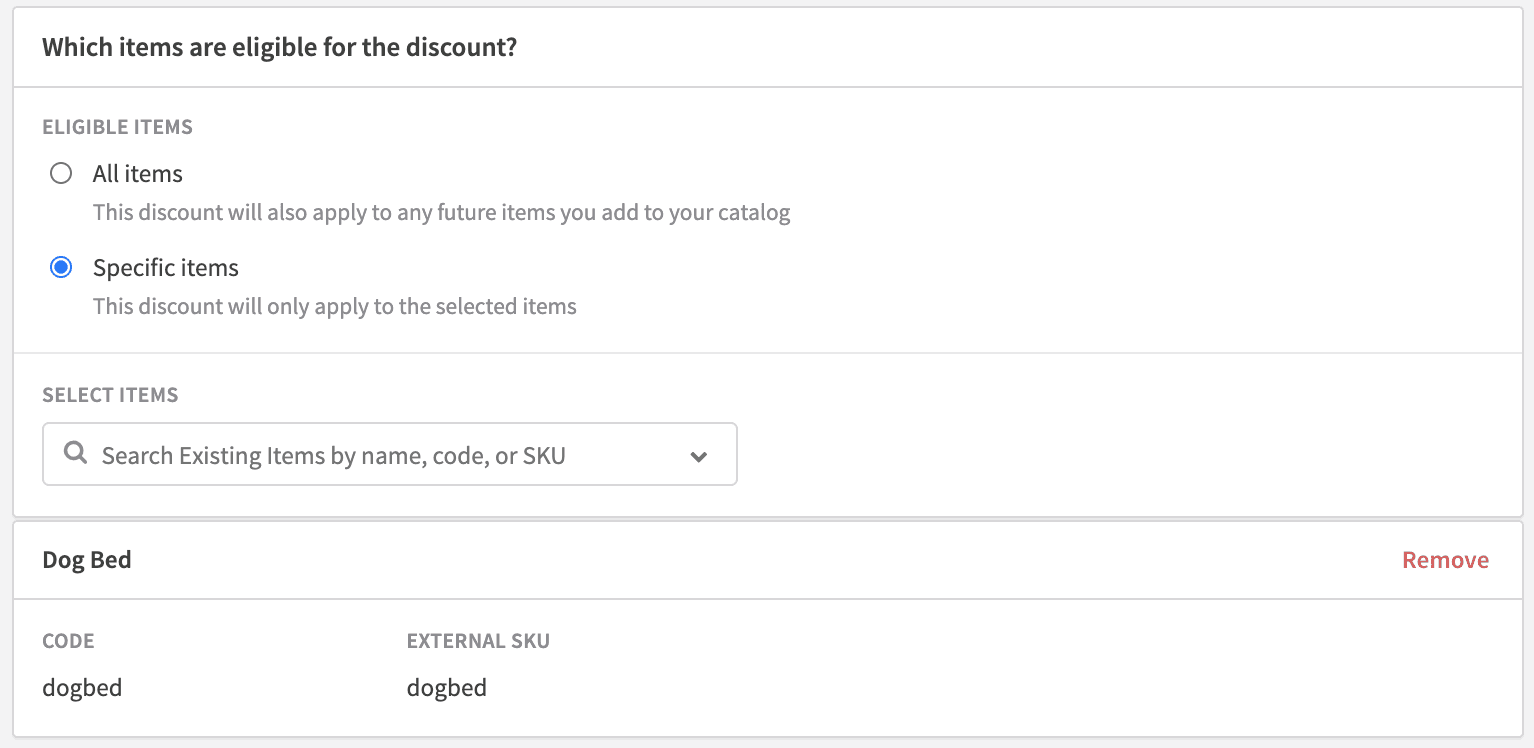Click the discount eligibility question header
The image size is (1534, 748).
[x=279, y=46]
